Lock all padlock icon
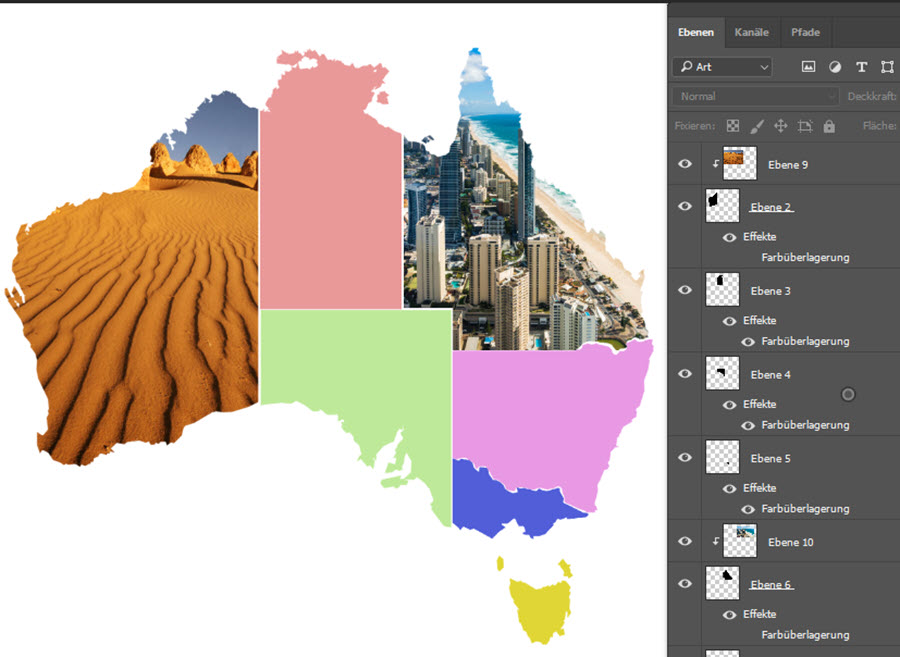The width and height of the screenshot is (900, 657). tap(829, 126)
